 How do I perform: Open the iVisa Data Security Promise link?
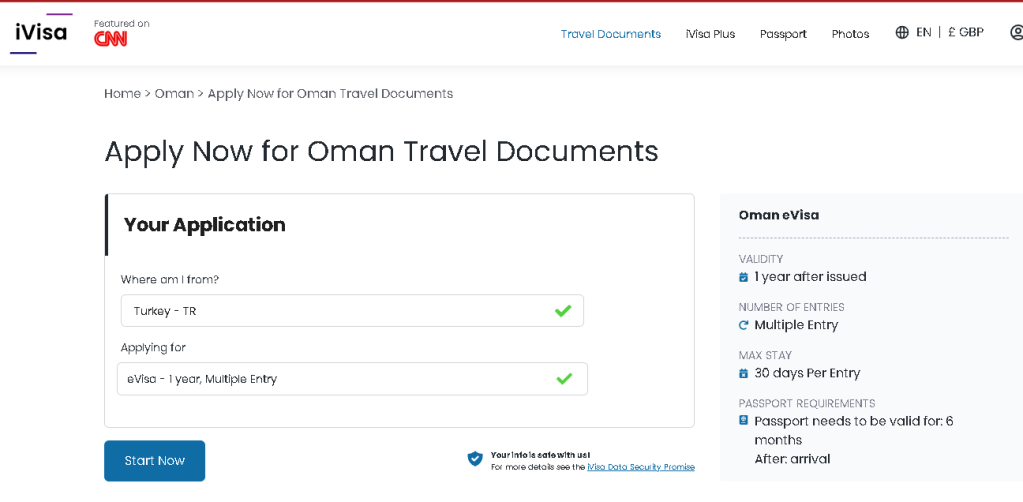pyautogui.click(x=641, y=467)
